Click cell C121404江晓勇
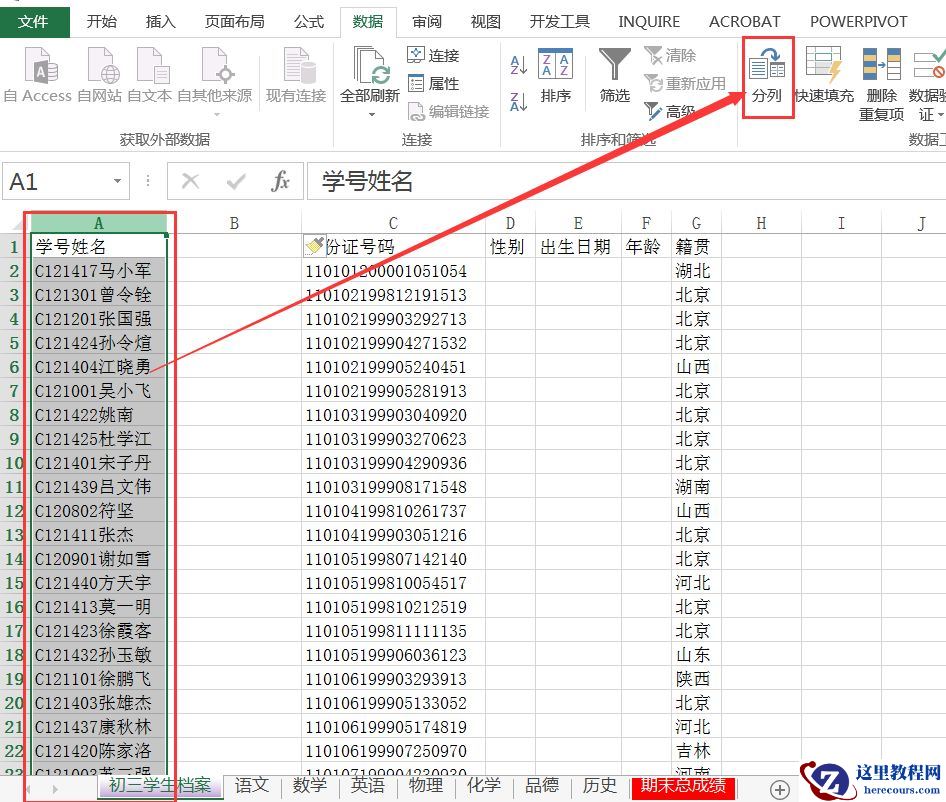 (x=98, y=367)
